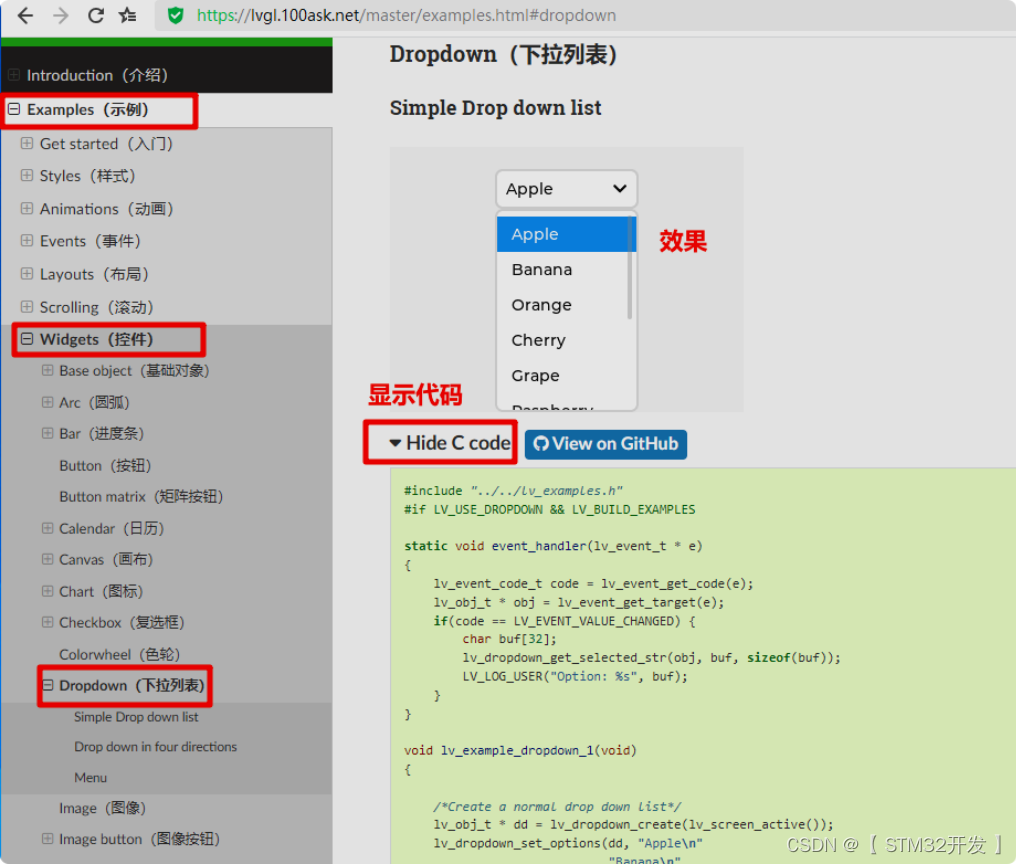1016x864 pixels.
Task: Open Button matrix (矩阵按钮) page
Action: click(141, 496)
